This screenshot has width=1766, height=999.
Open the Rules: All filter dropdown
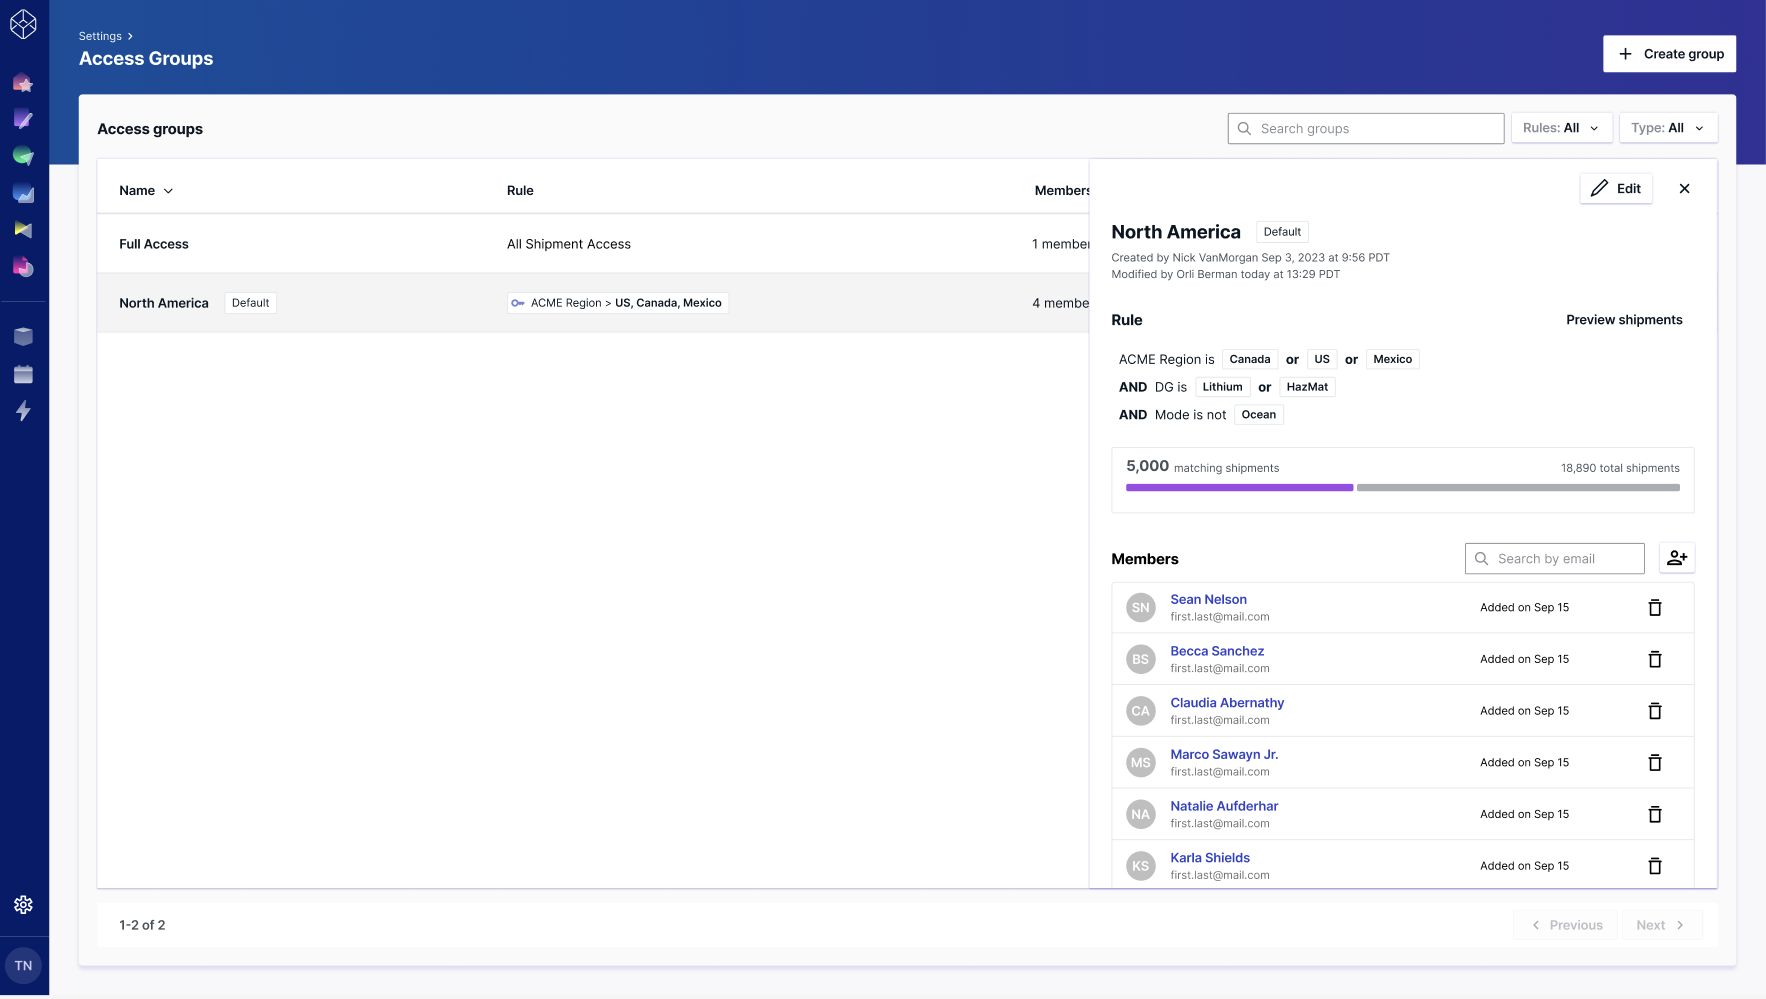1561,128
